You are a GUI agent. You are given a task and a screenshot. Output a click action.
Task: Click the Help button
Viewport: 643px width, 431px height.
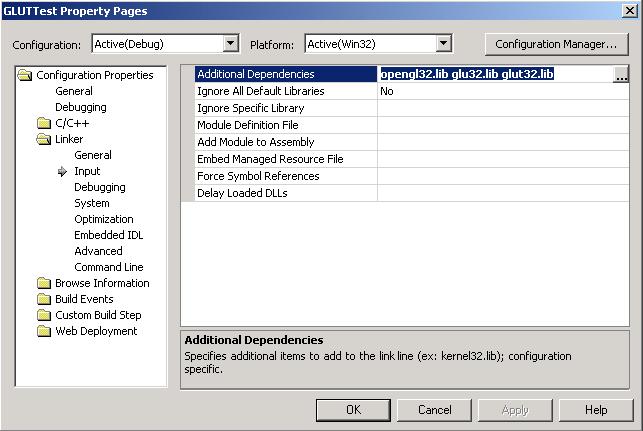[x=596, y=410]
